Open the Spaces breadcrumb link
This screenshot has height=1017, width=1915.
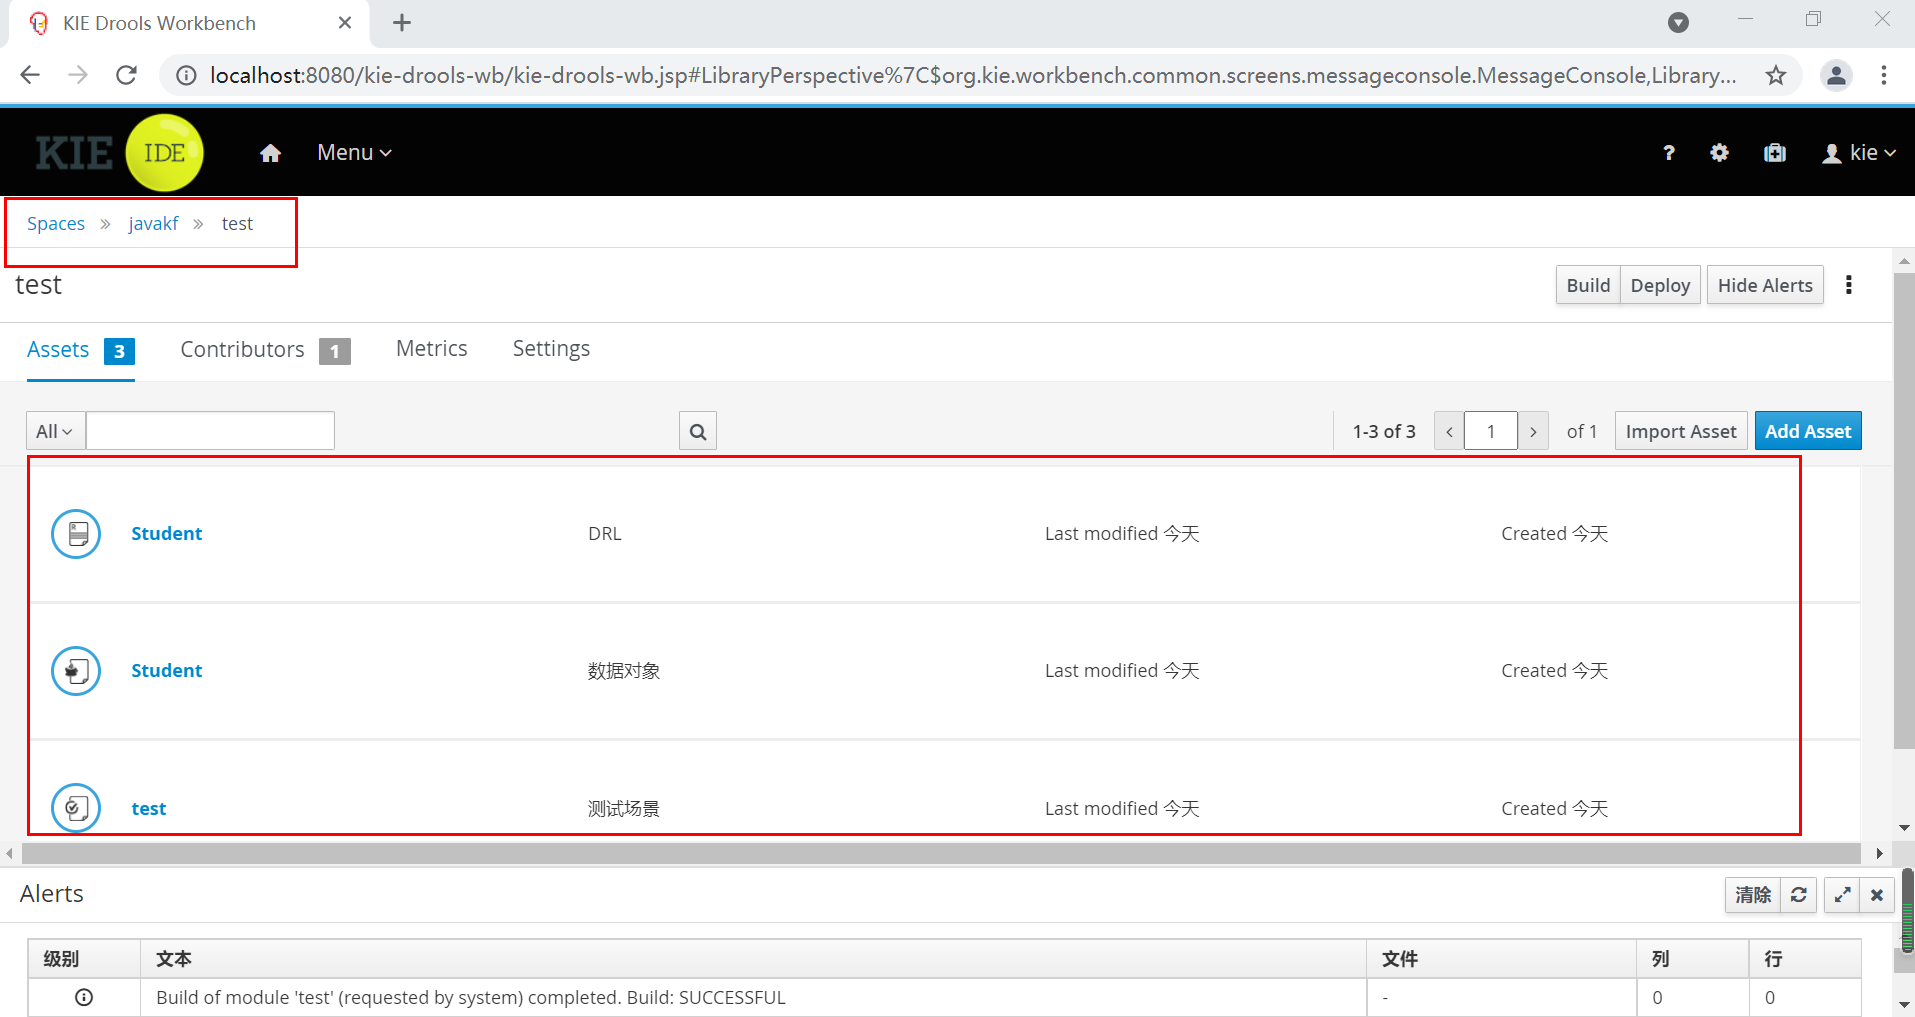click(x=55, y=223)
